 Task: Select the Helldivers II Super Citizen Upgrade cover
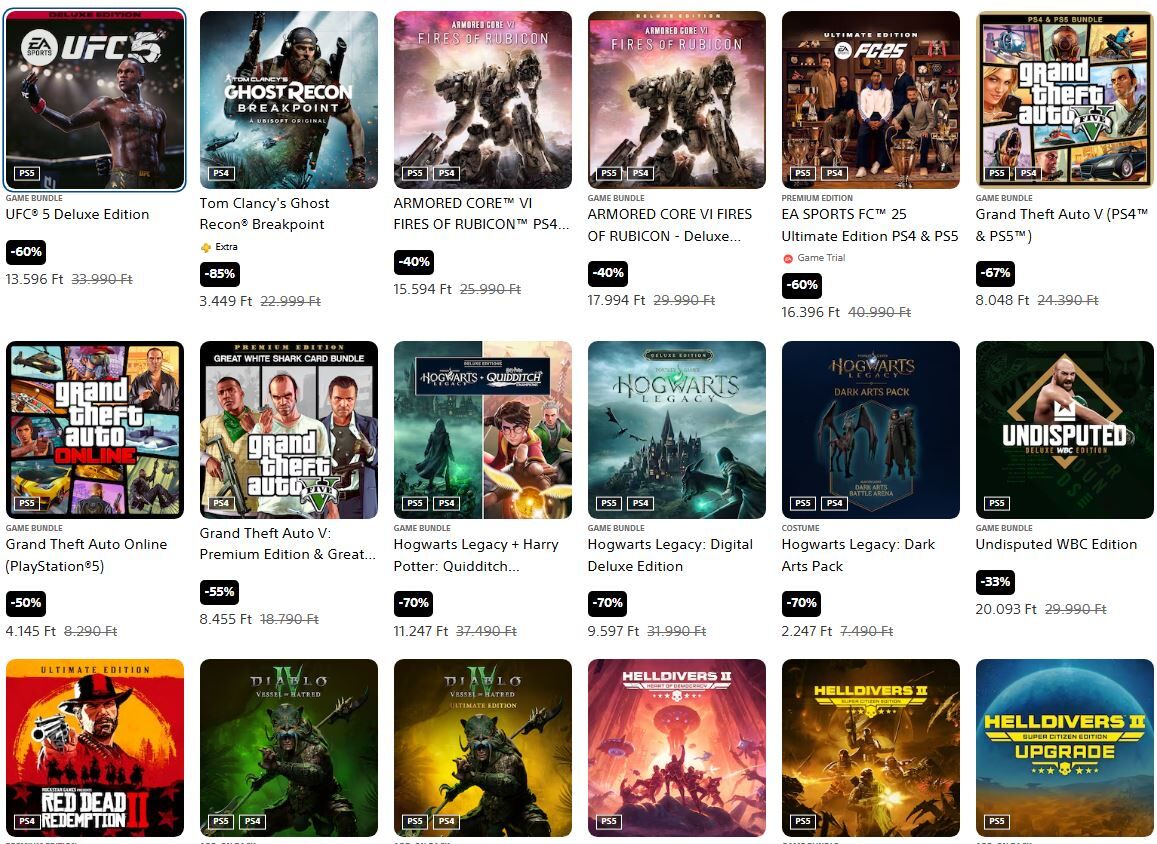[1065, 747]
